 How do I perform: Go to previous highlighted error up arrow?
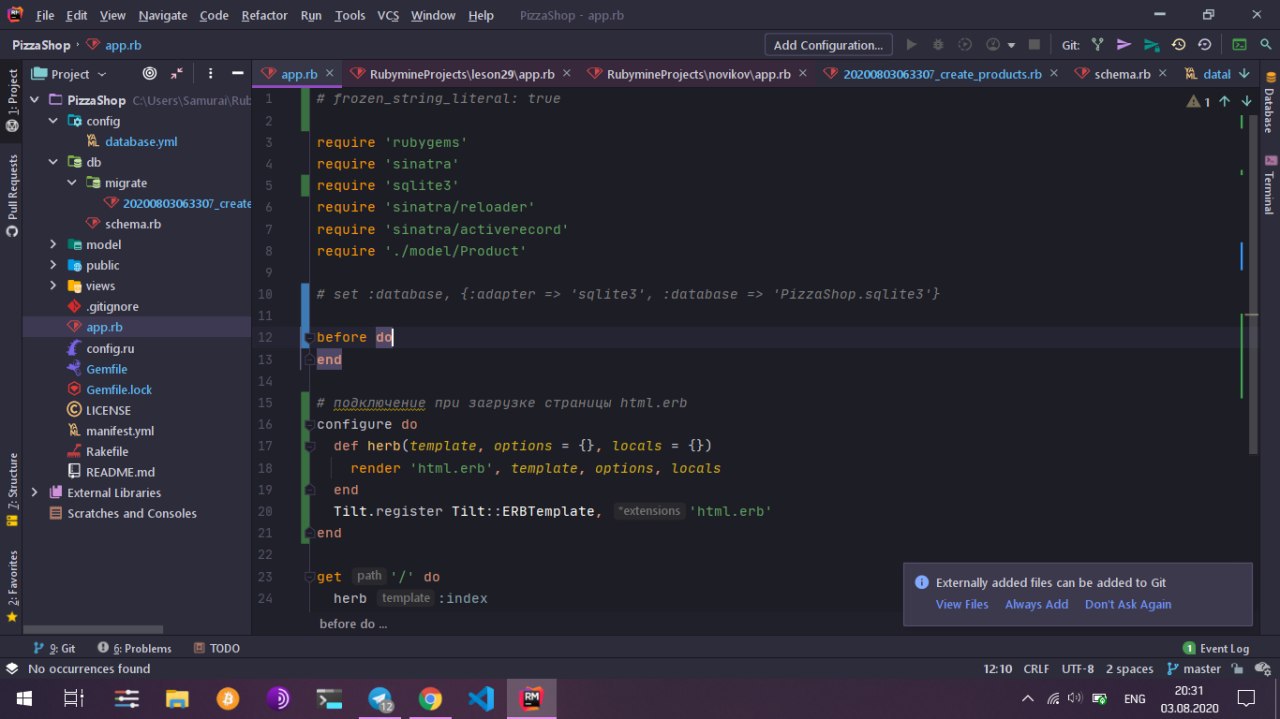[x=1224, y=101]
